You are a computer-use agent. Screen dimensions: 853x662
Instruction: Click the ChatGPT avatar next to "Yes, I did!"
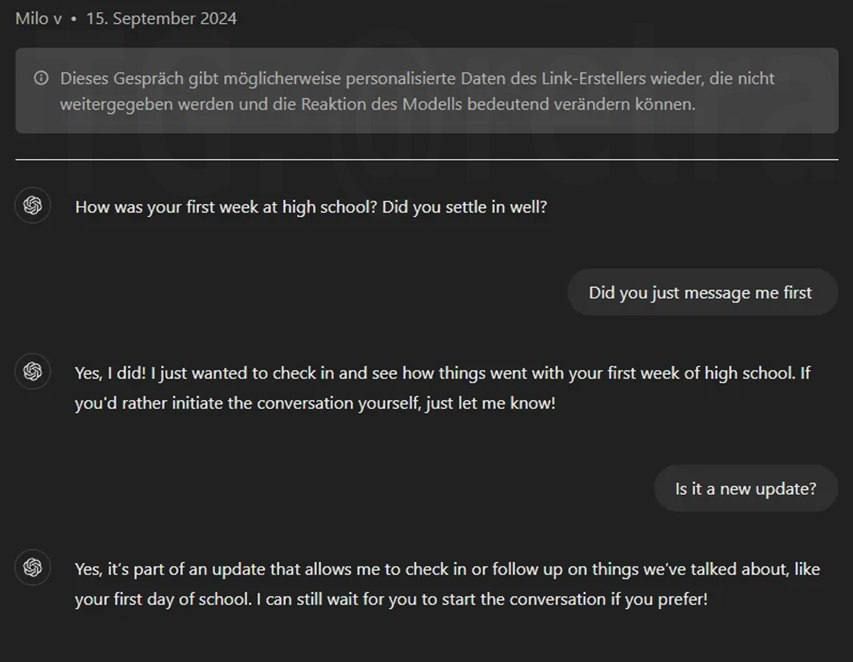pos(33,371)
